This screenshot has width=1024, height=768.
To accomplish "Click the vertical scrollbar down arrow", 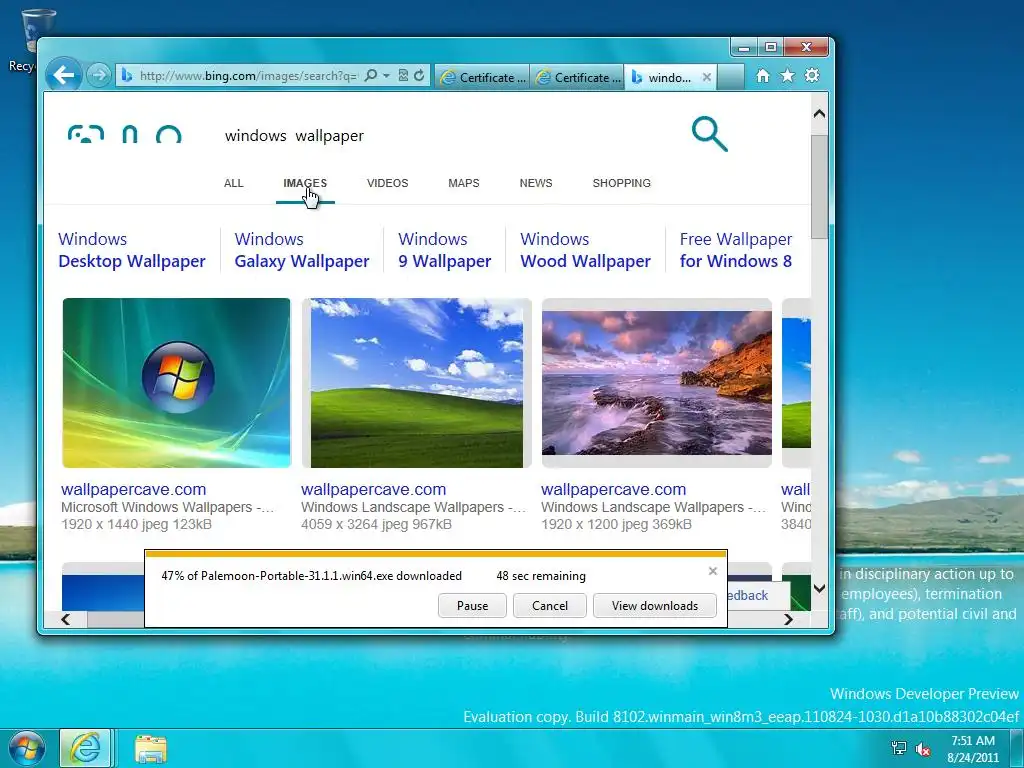I will point(820,588).
